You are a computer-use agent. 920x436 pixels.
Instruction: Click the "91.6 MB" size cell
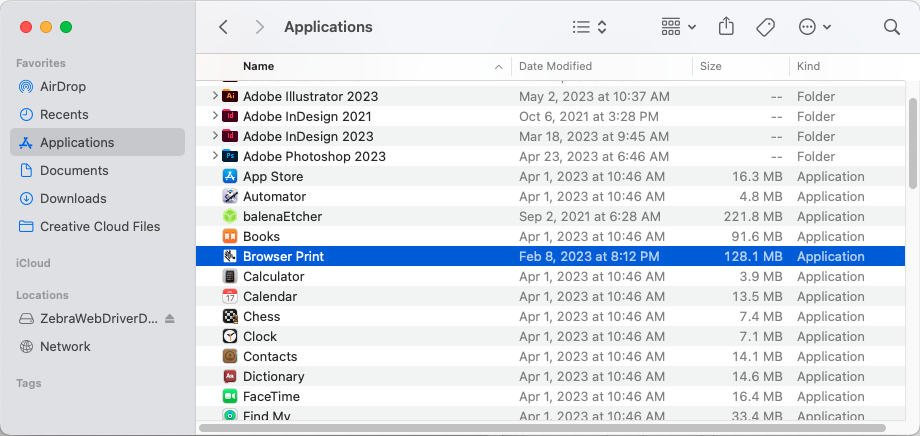(757, 236)
